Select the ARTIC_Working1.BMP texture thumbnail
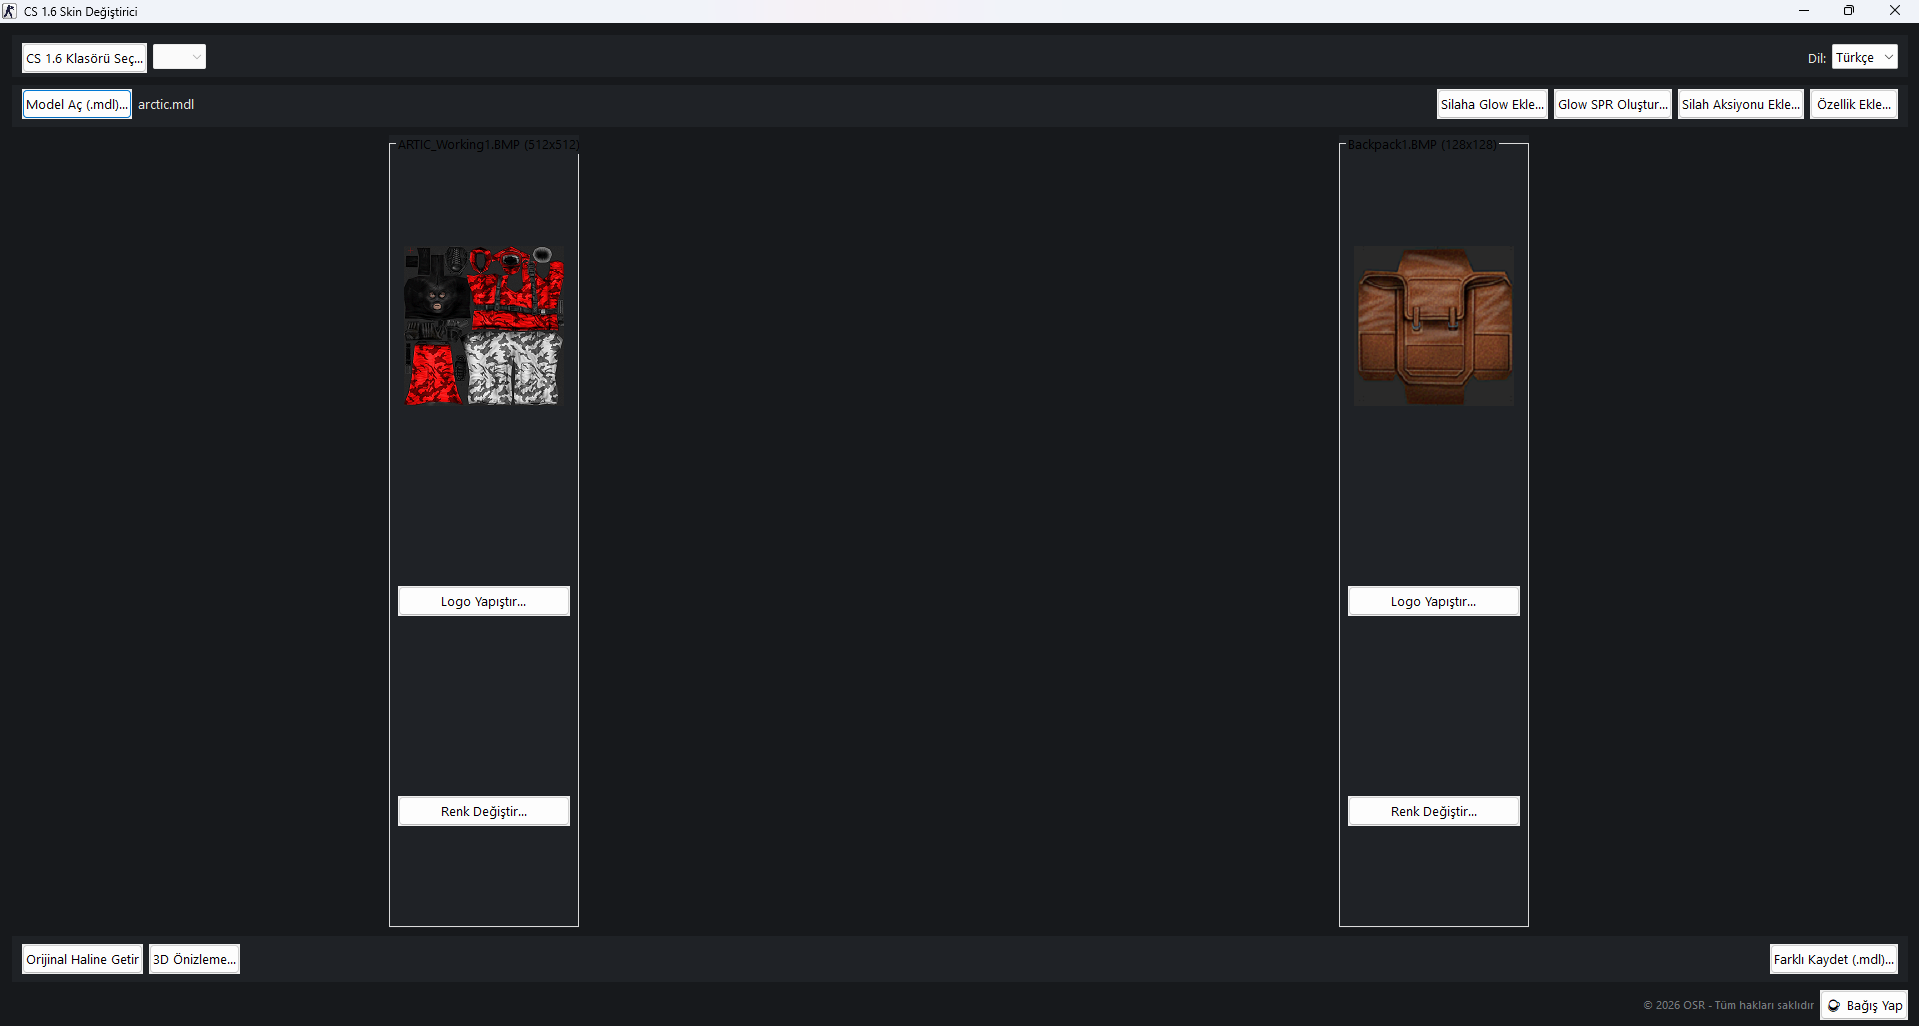The height and width of the screenshot is (1026, 1919). coord(484,326)
